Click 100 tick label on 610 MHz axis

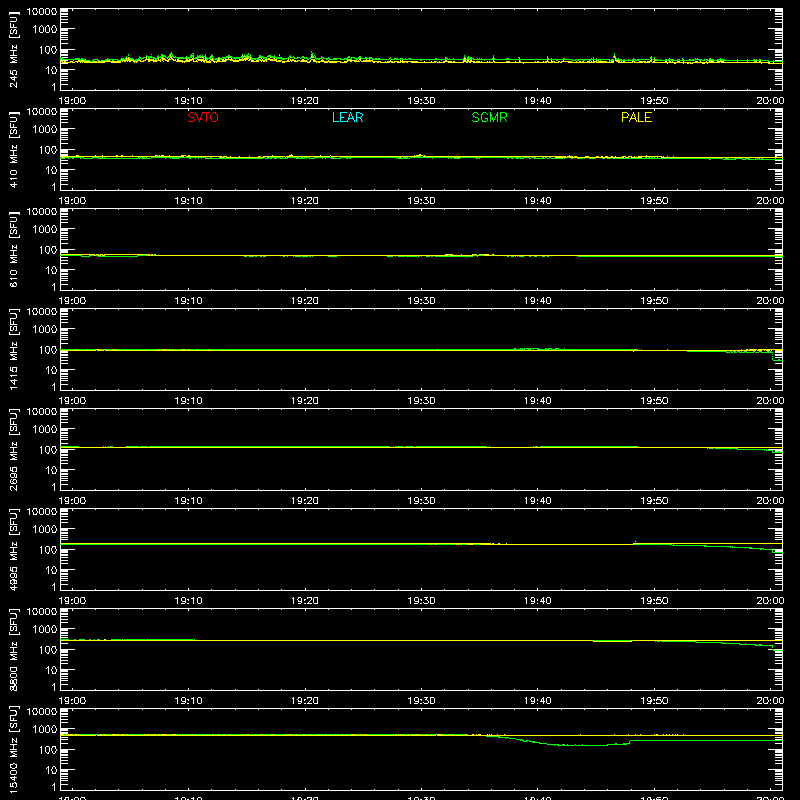pyautogui.click(x=48, y=249)
